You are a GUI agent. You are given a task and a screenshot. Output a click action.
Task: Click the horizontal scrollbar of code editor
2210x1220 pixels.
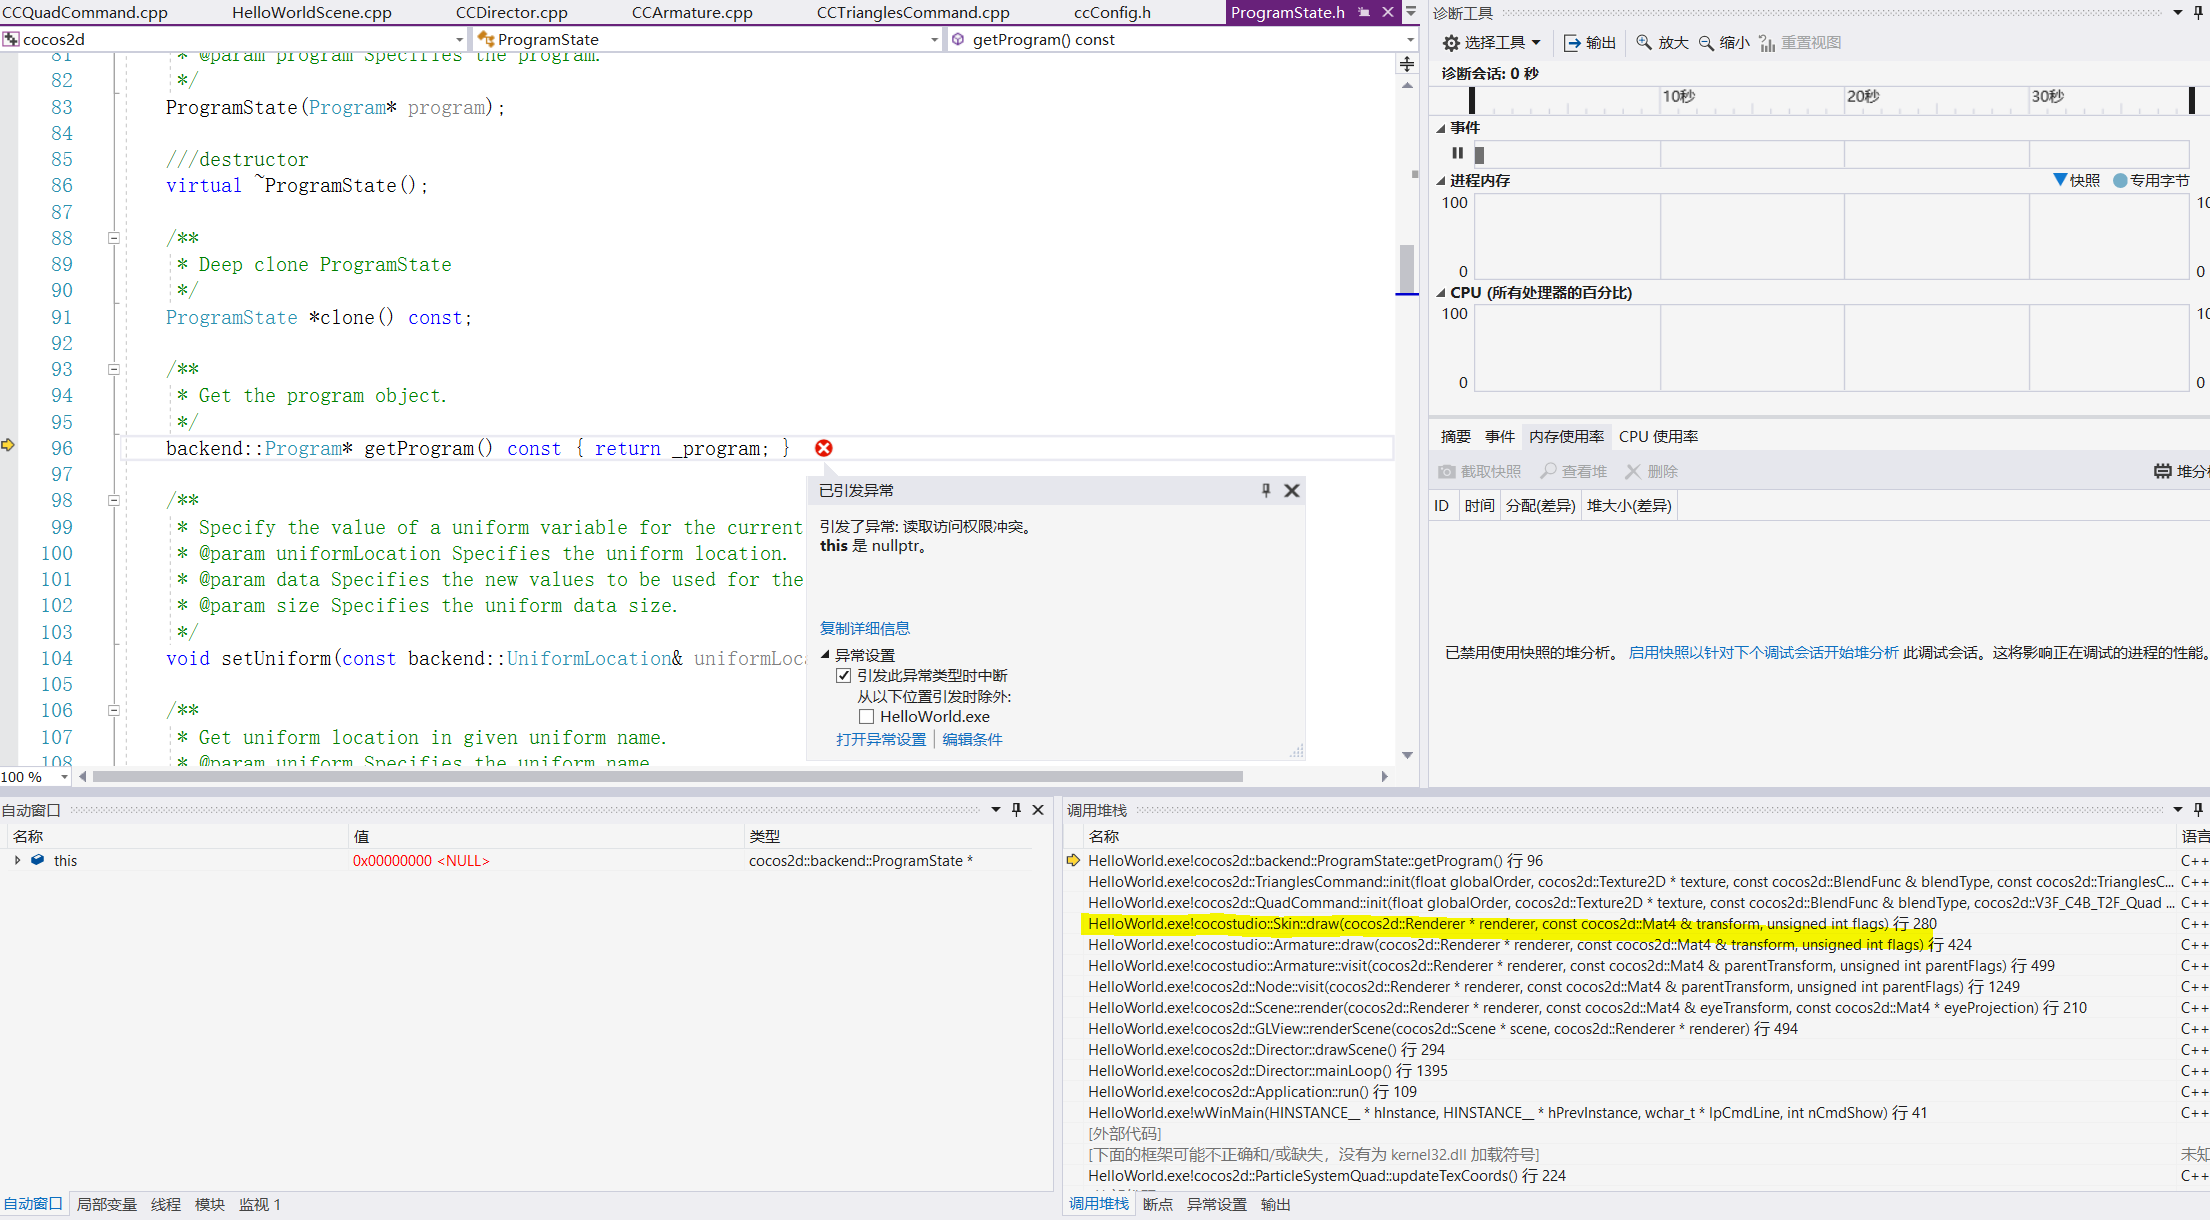tap(667, 776)
